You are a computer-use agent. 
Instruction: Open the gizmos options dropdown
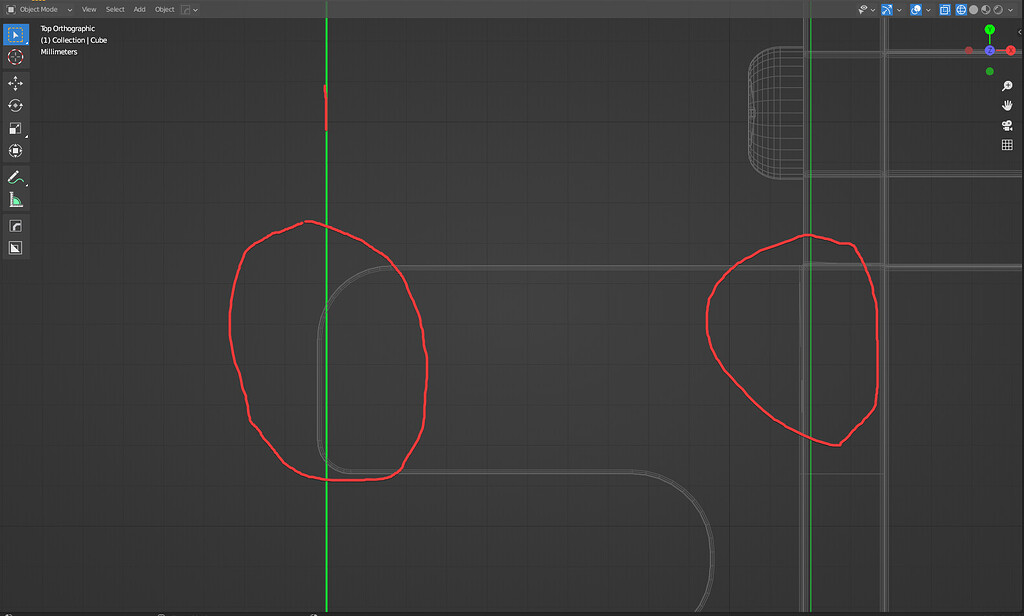(899, 10)
